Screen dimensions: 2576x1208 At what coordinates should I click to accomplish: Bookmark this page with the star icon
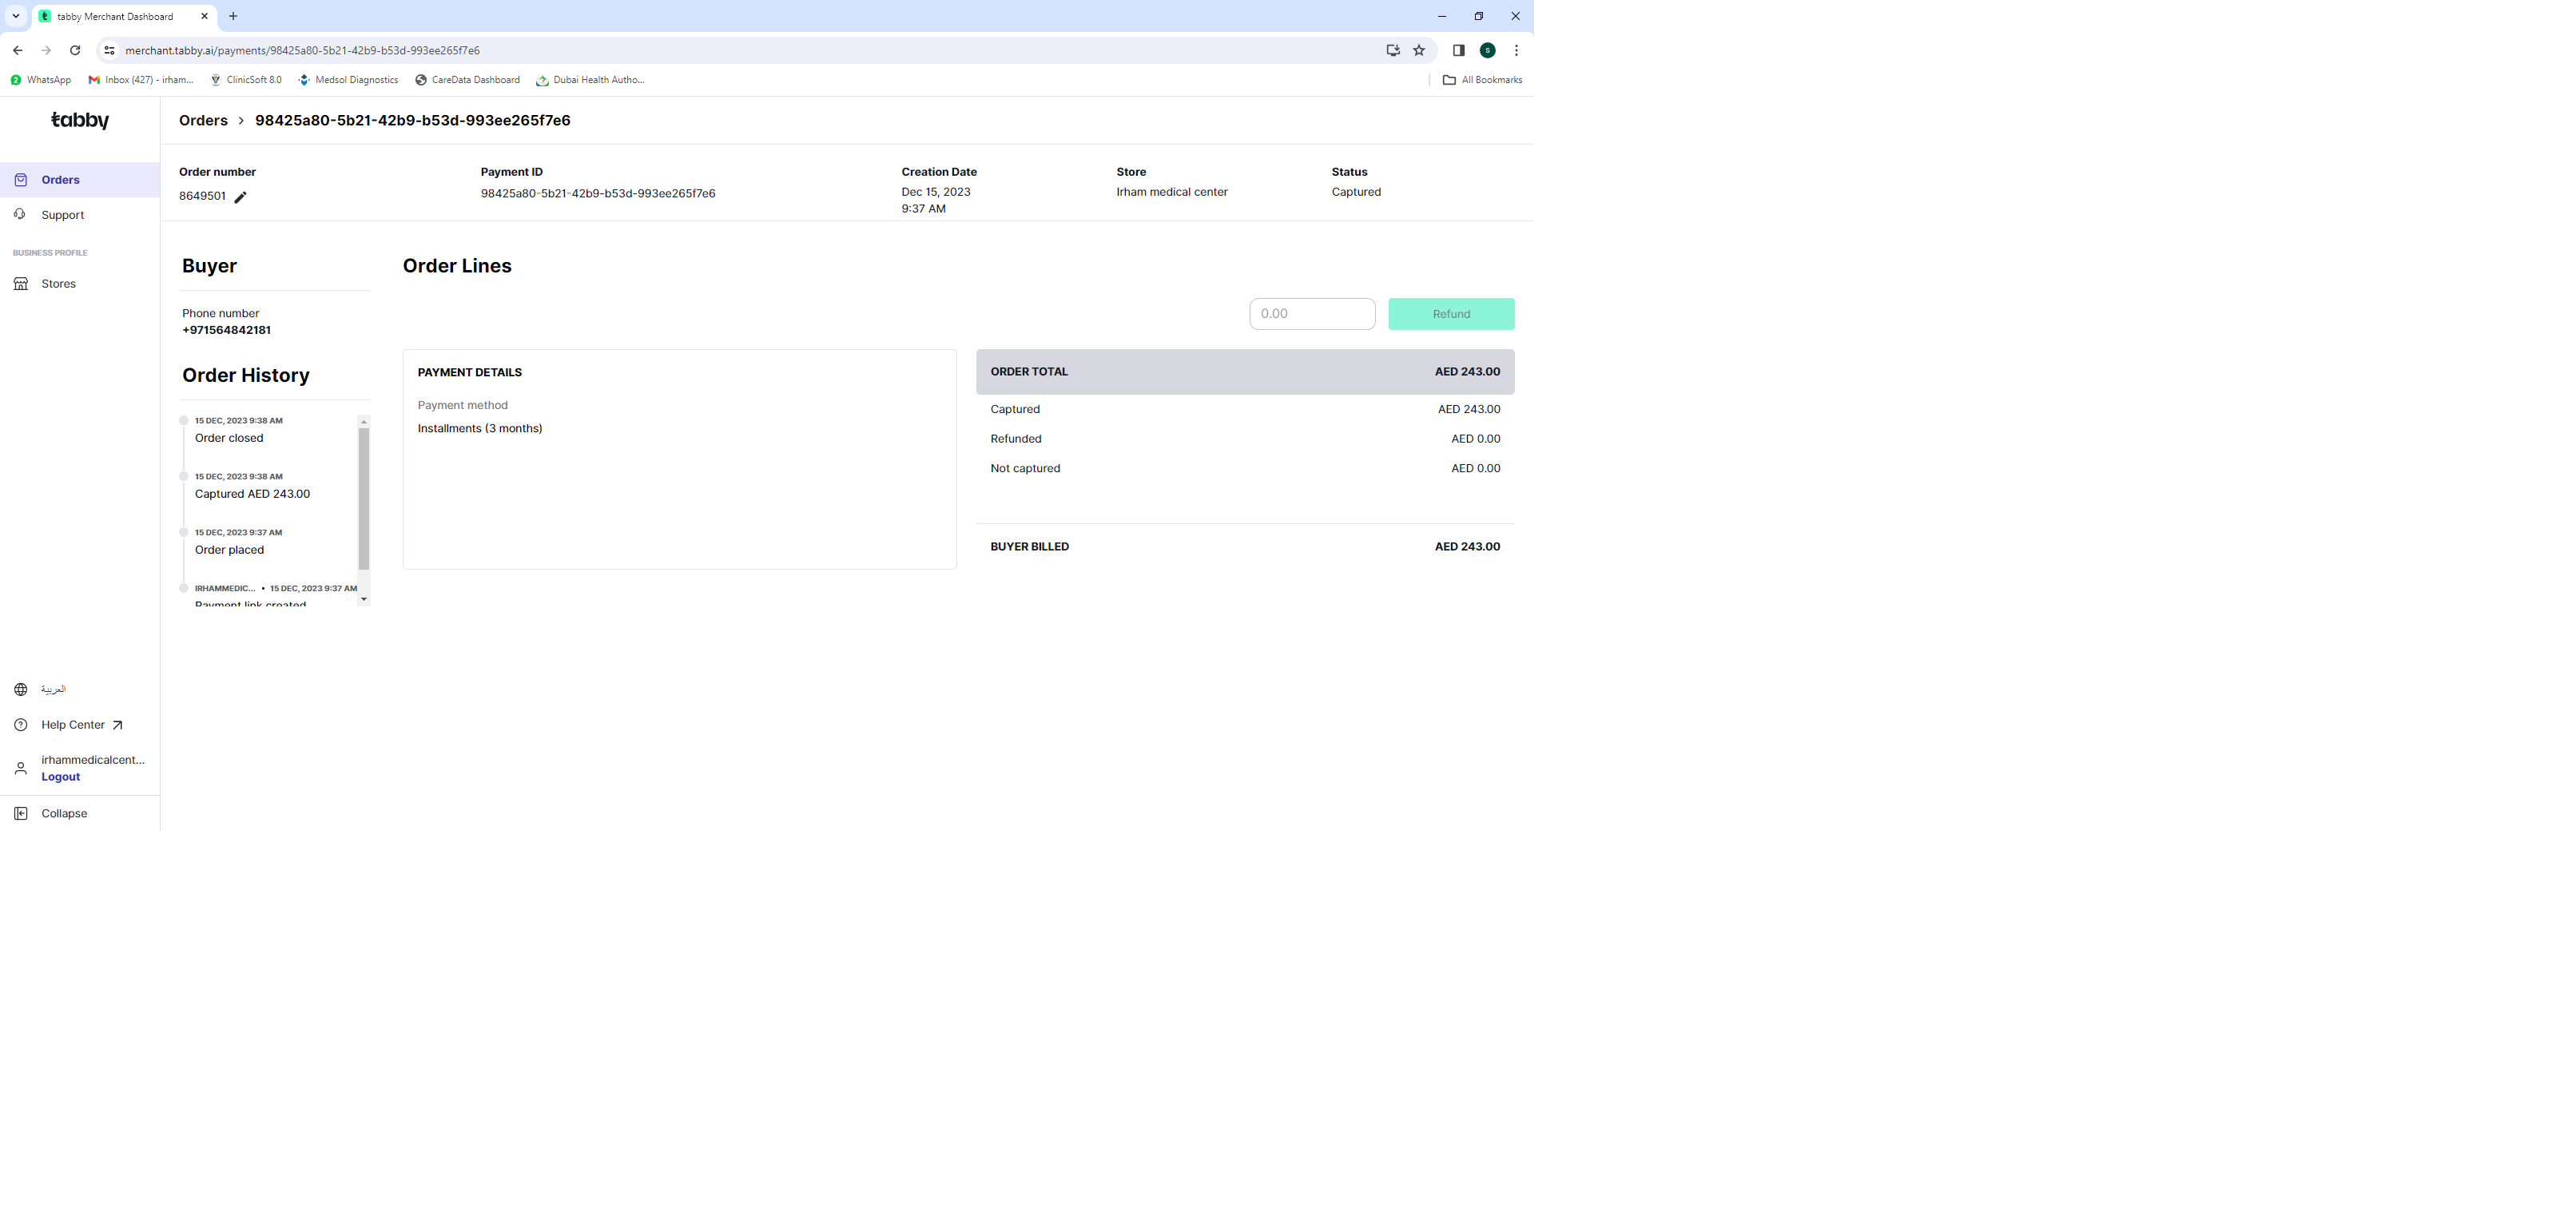coord(1418,50)
